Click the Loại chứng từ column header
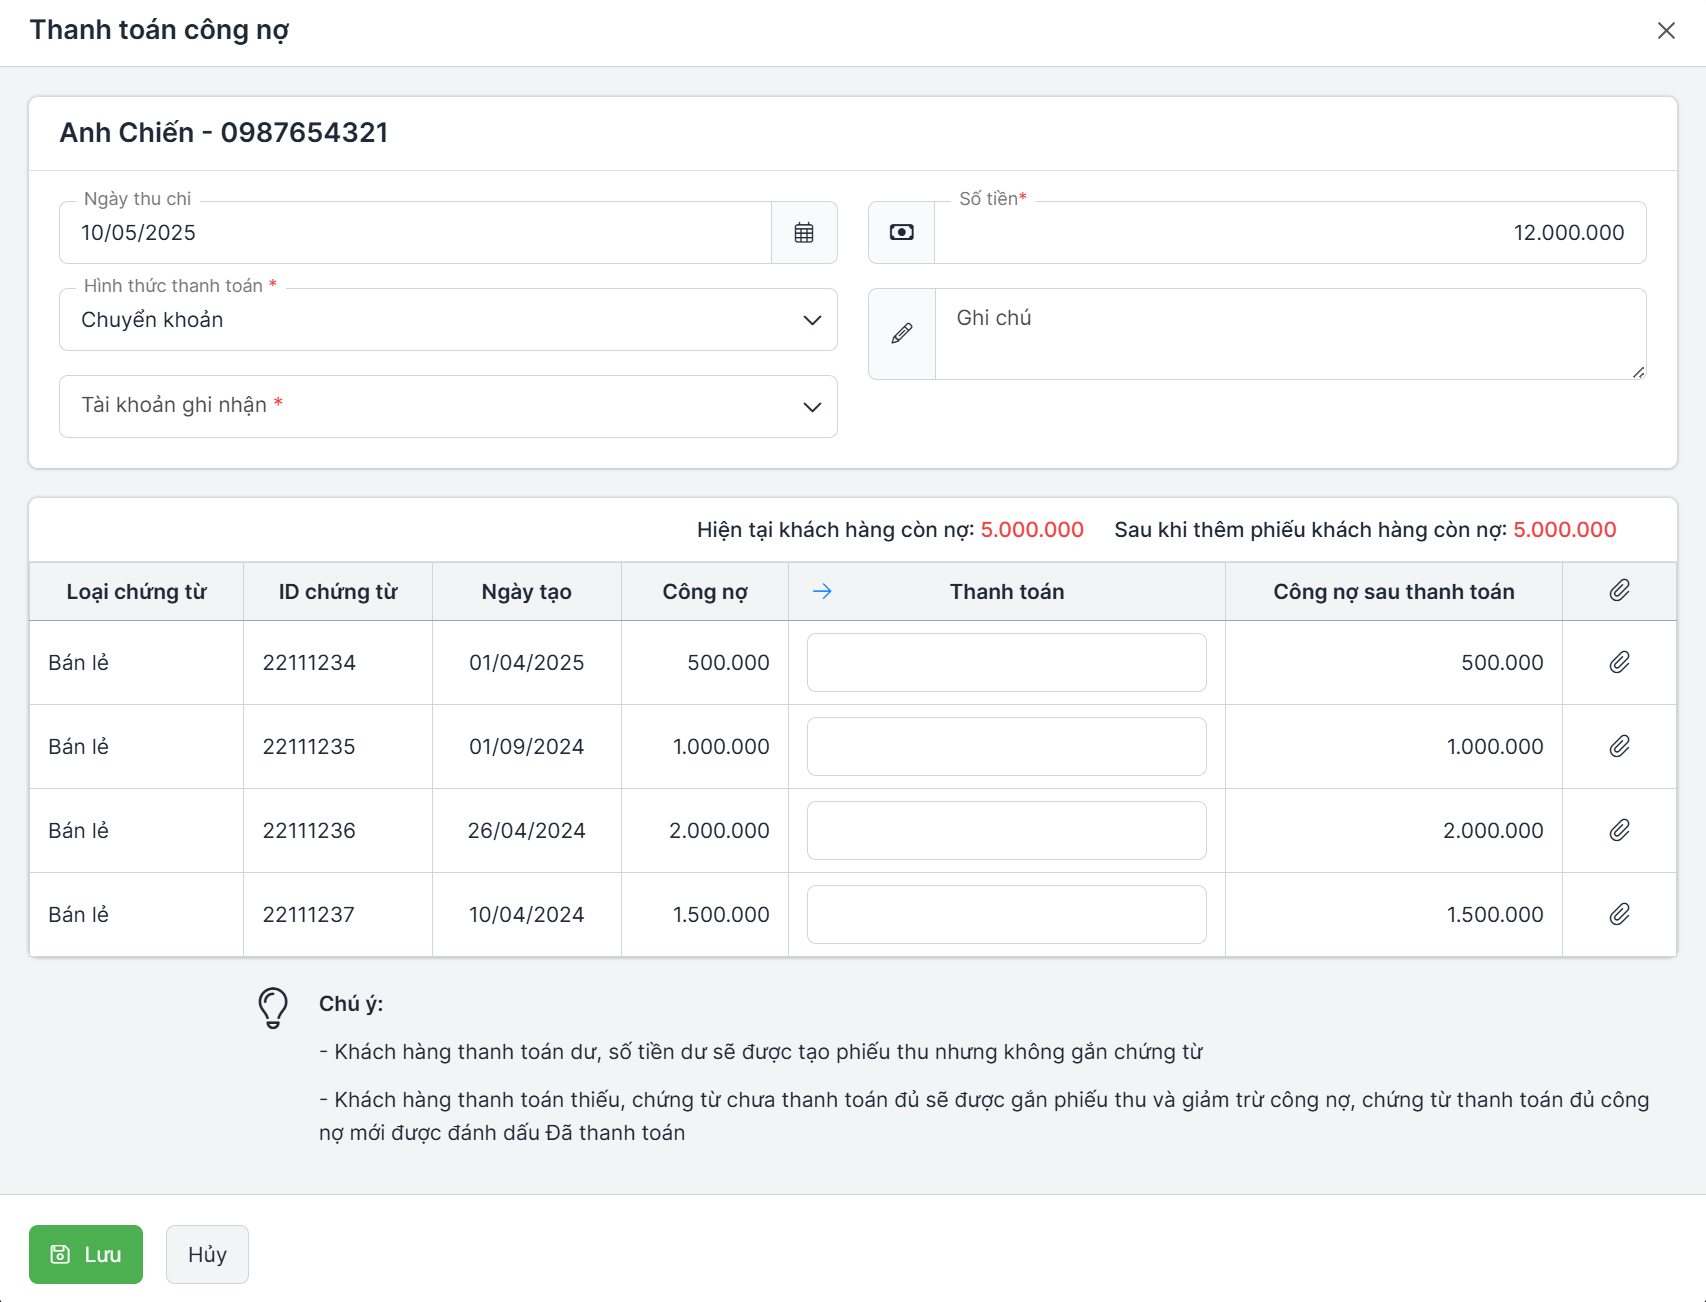This screenshot has height=1302, width=1706. 137,592
